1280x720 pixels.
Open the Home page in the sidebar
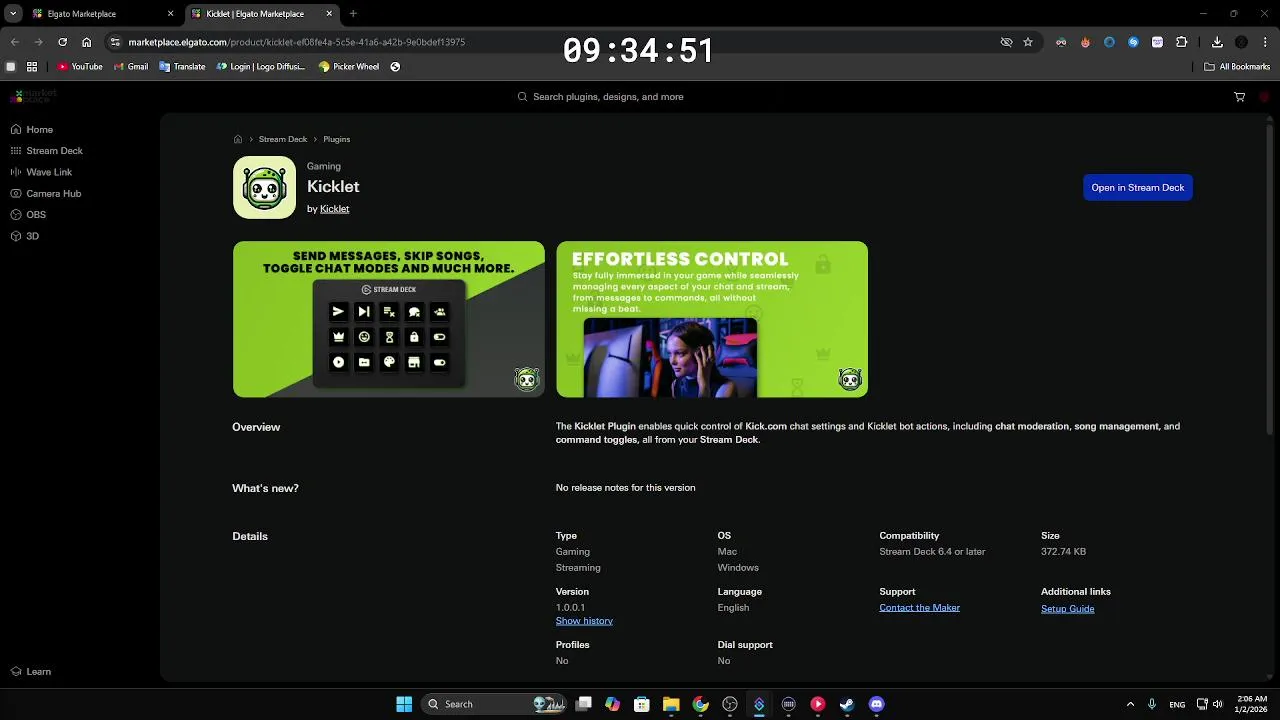(x=32, y=129)
